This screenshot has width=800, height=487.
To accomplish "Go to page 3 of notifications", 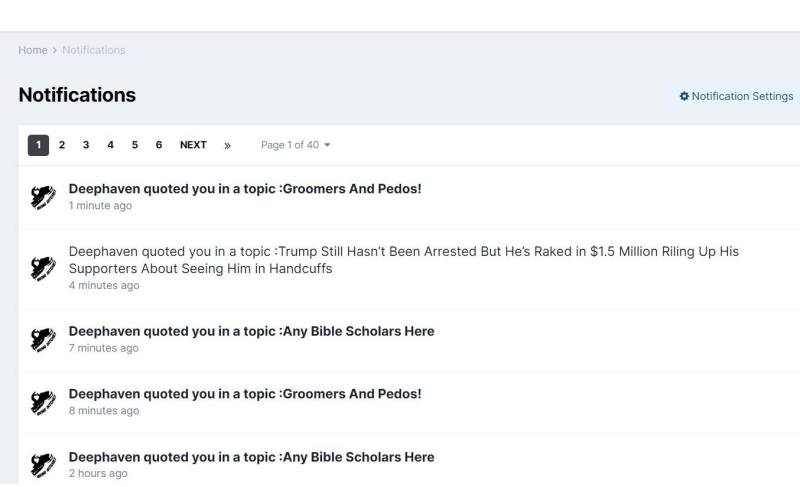I will point(86,145).
